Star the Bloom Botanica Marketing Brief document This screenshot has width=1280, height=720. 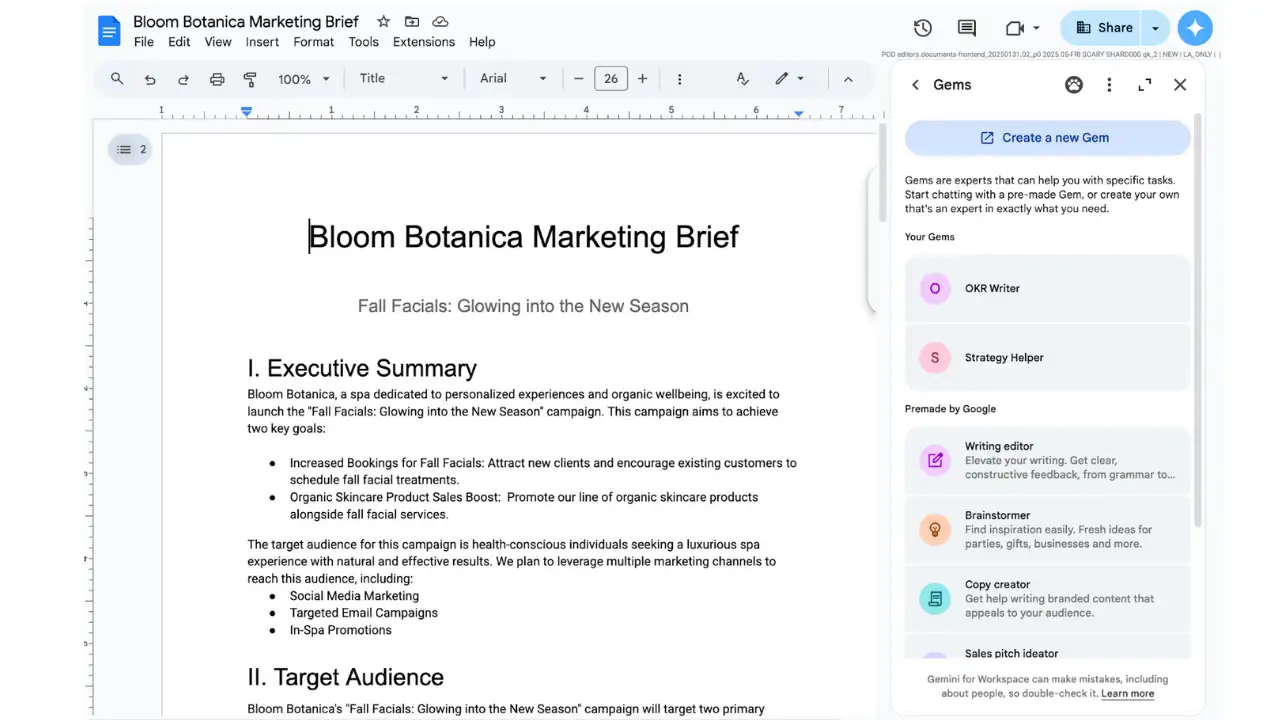384,22
